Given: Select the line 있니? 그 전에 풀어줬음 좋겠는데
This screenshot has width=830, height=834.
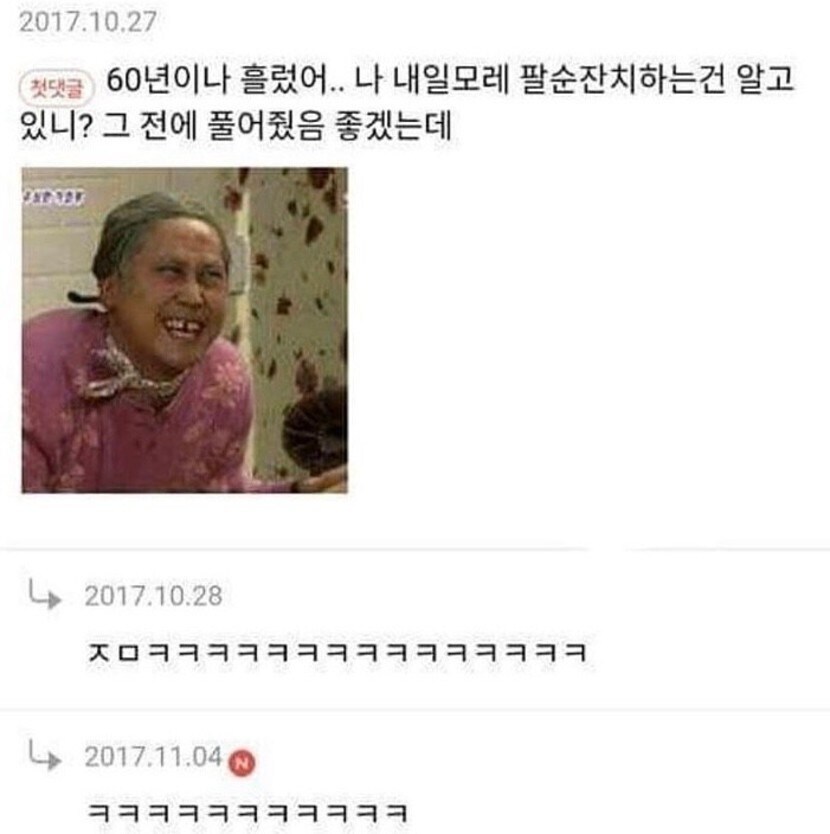Looking at the screenshot, I should point(236,126).
